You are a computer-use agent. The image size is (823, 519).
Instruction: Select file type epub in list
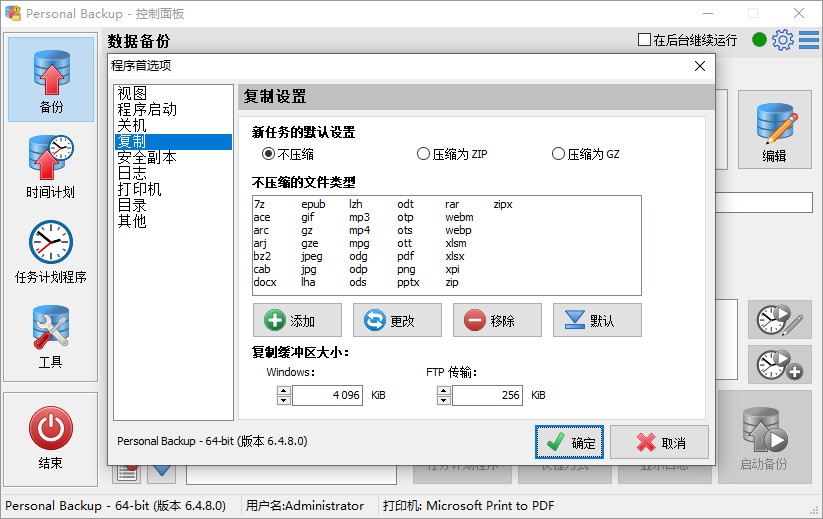click(x=313, y=204)
